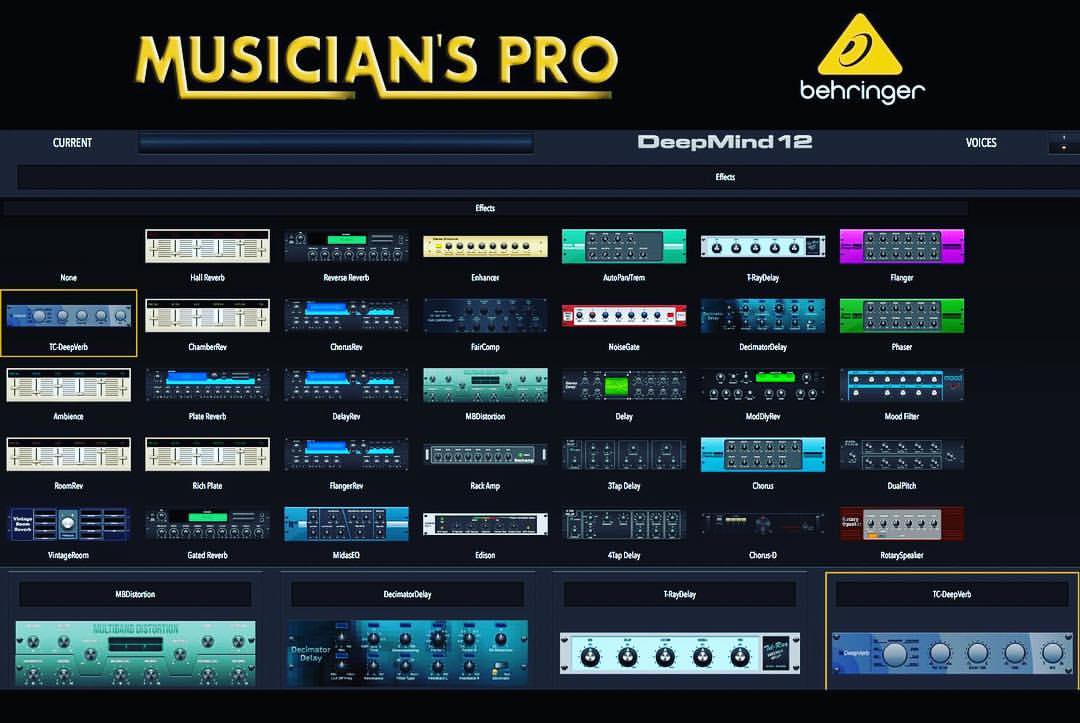Viewport: 1080px width, 723px height.
Task: Click the CURRENT label
Action: tap(72, 143)
